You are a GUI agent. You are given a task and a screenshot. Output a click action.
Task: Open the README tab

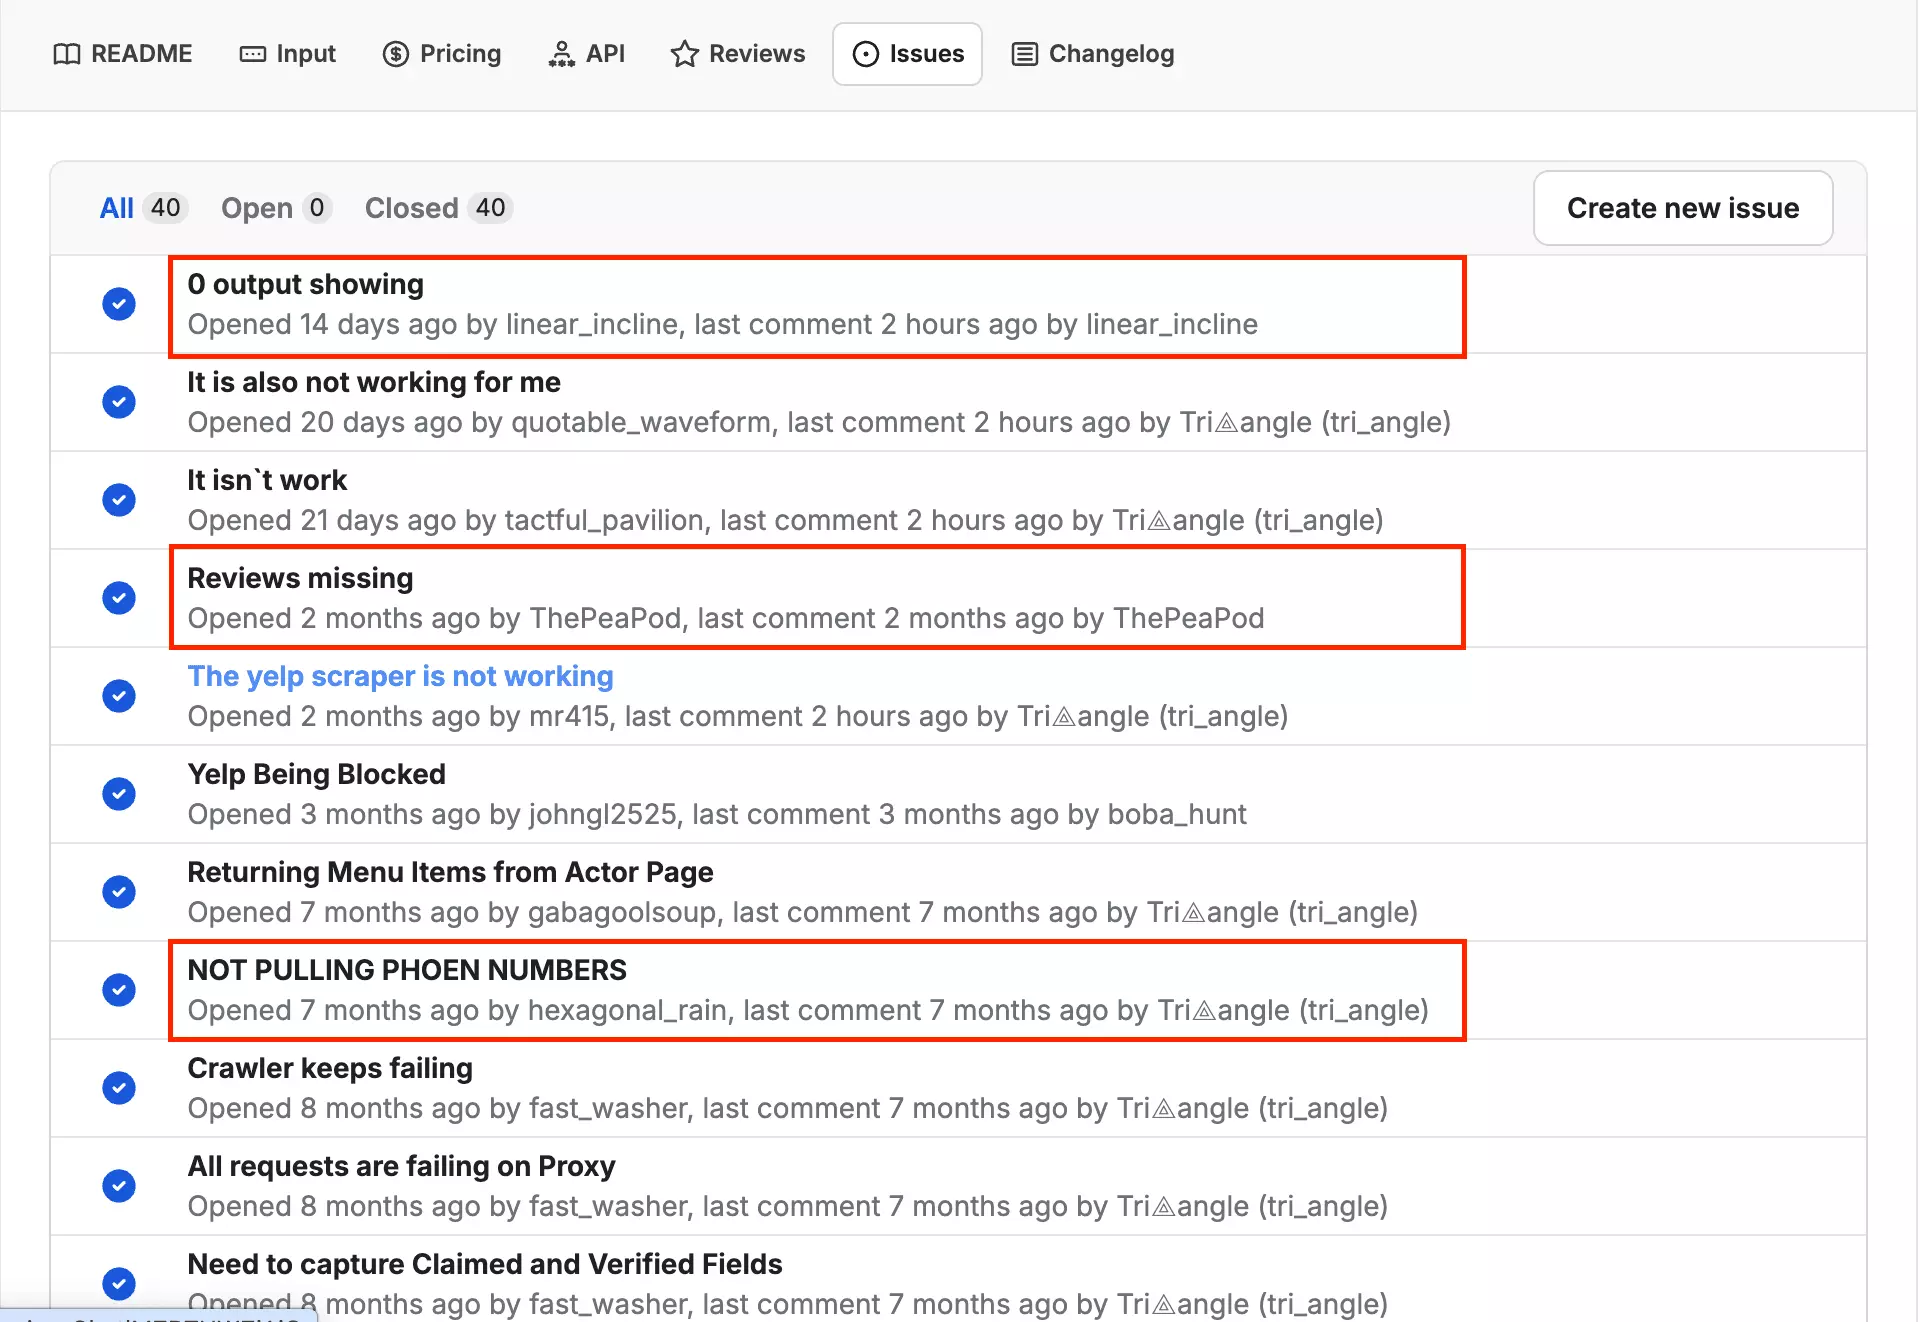(x=122, y=54)
